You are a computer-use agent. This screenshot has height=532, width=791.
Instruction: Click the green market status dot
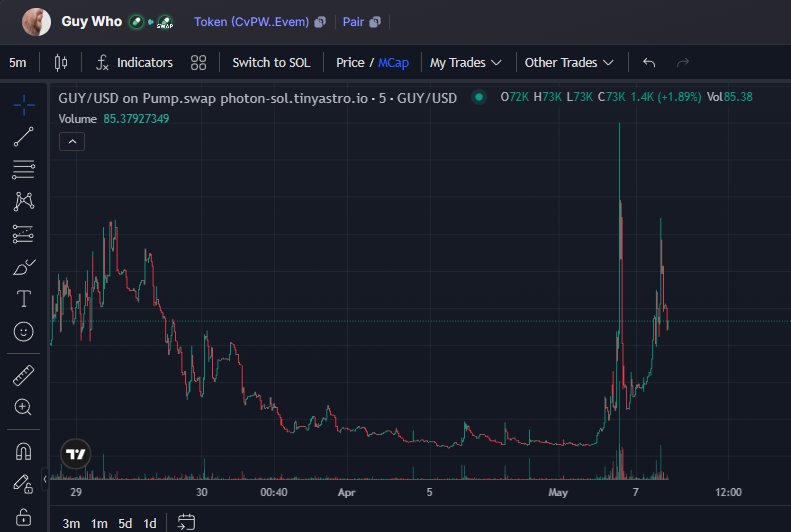coord(479,97)
